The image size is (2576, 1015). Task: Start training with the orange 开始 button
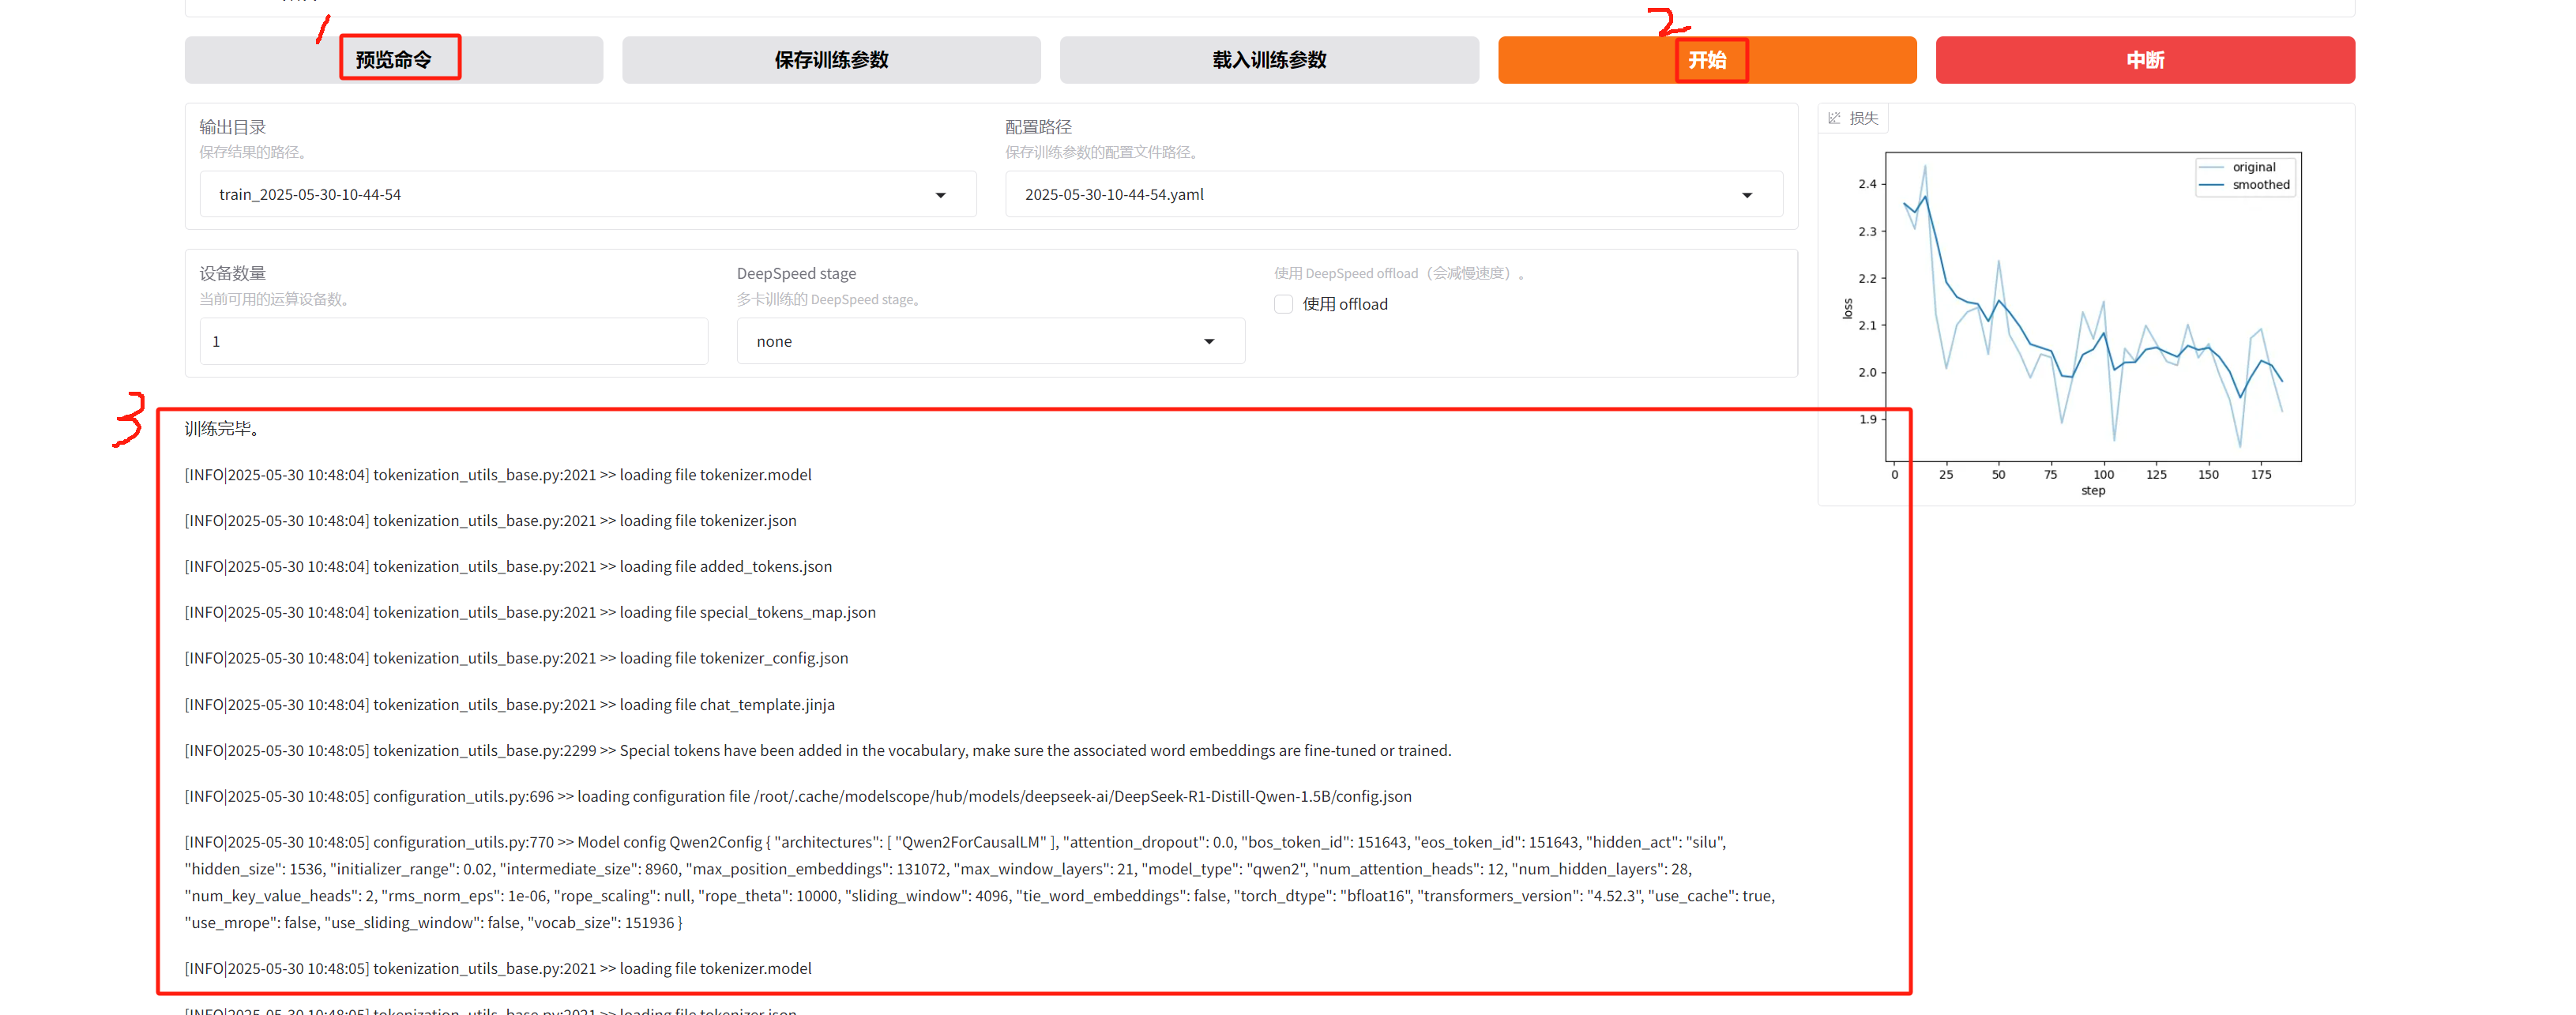[x=1706, y=60]
